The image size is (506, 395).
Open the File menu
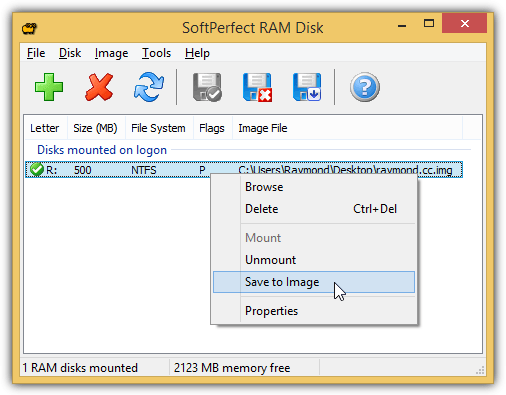[36, 53]
